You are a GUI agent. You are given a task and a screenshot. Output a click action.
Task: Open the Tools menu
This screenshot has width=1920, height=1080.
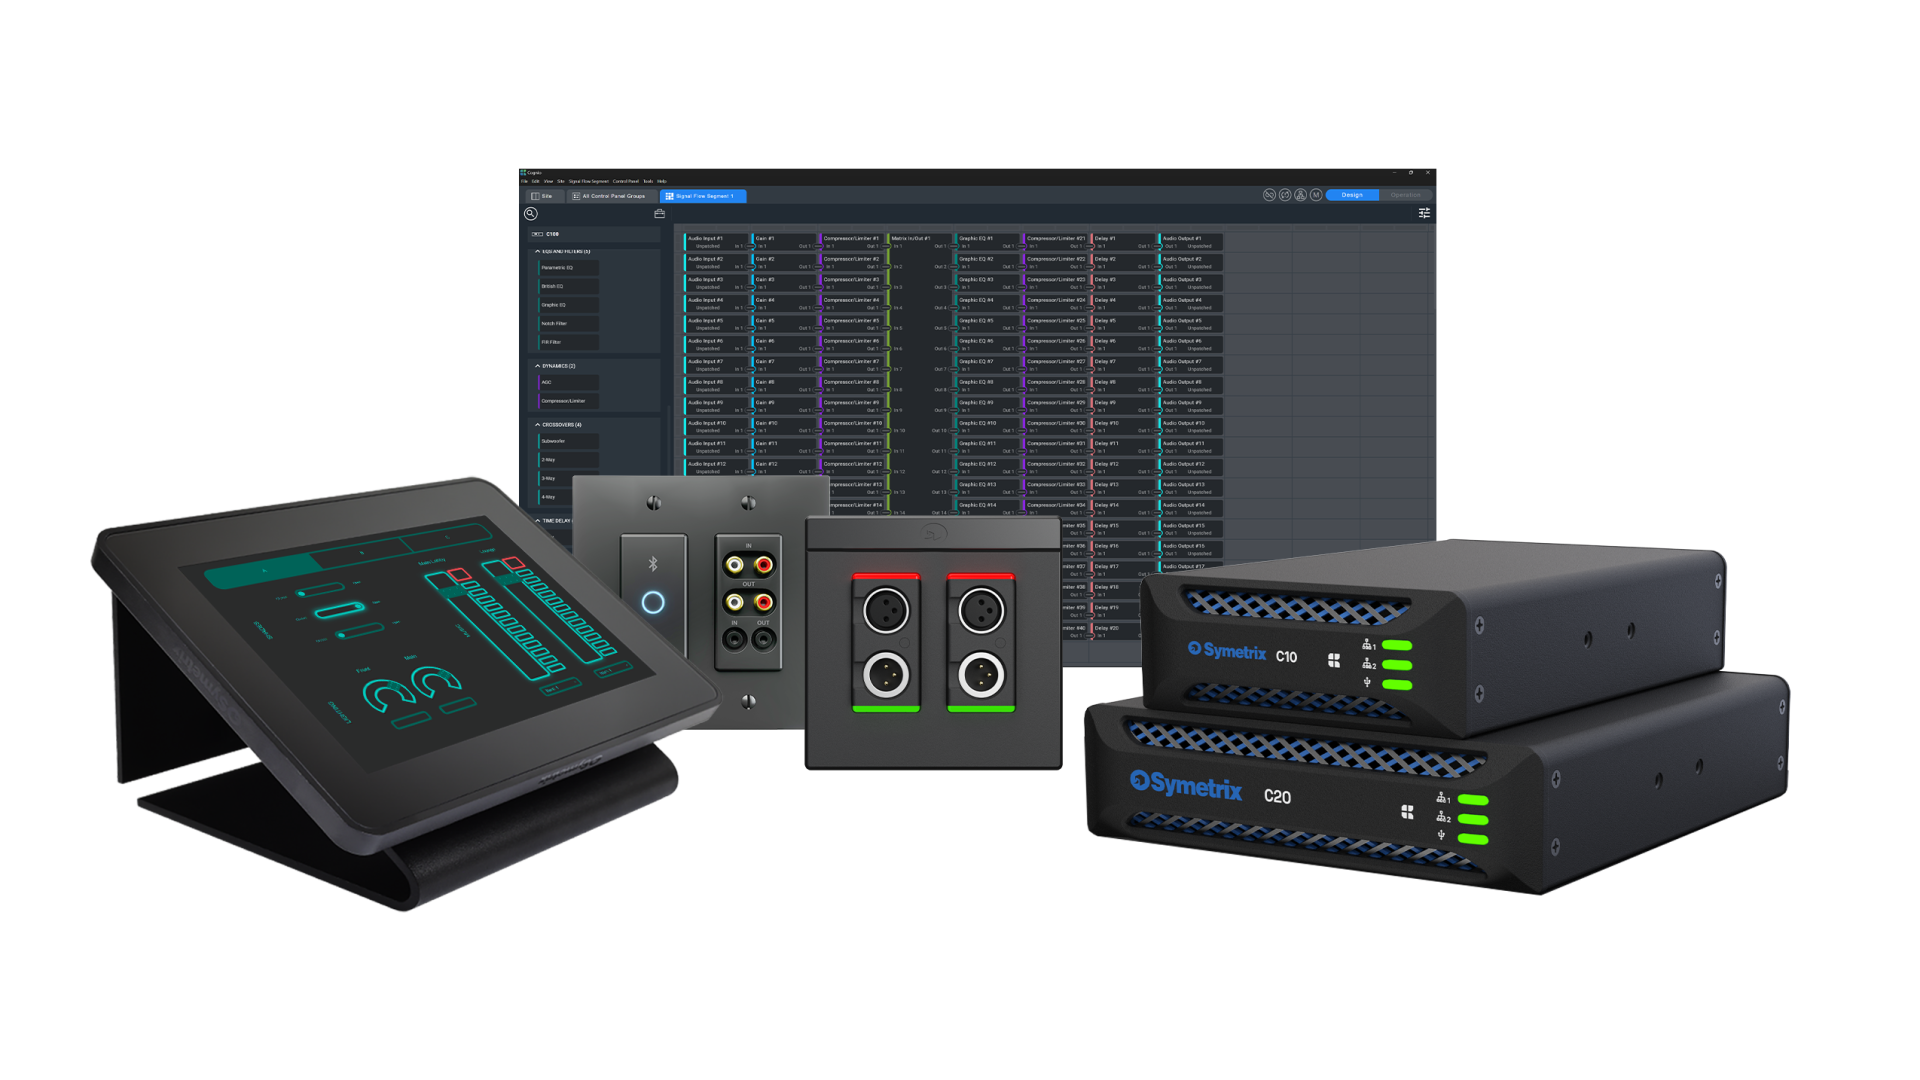tap(648, 181)
